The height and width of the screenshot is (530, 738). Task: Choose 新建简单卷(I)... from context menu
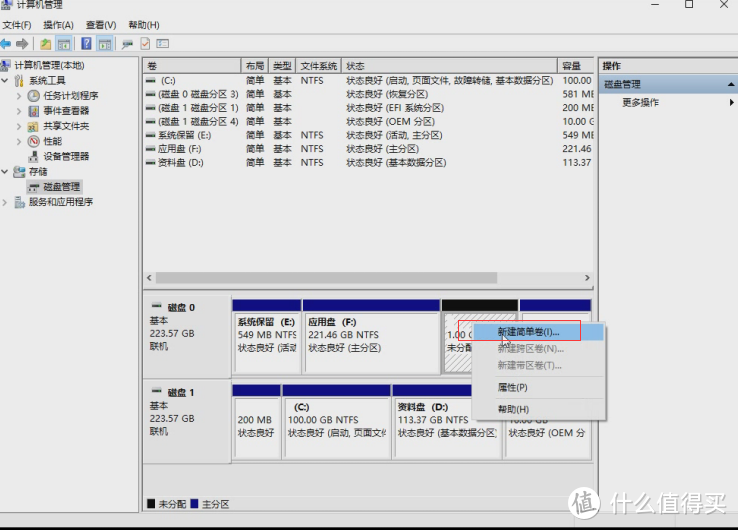point(529,331)
